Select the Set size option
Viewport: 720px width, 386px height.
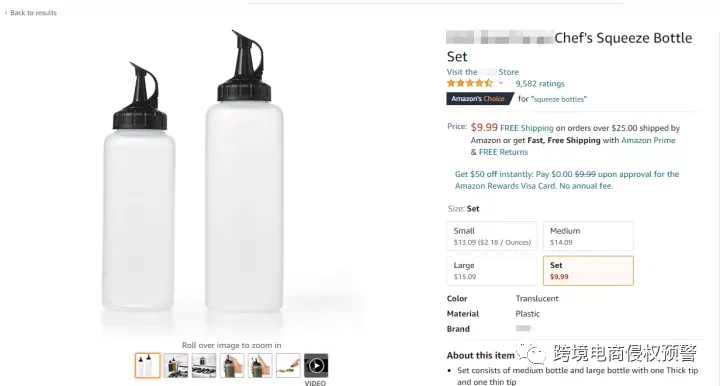[x=588, y=270]
